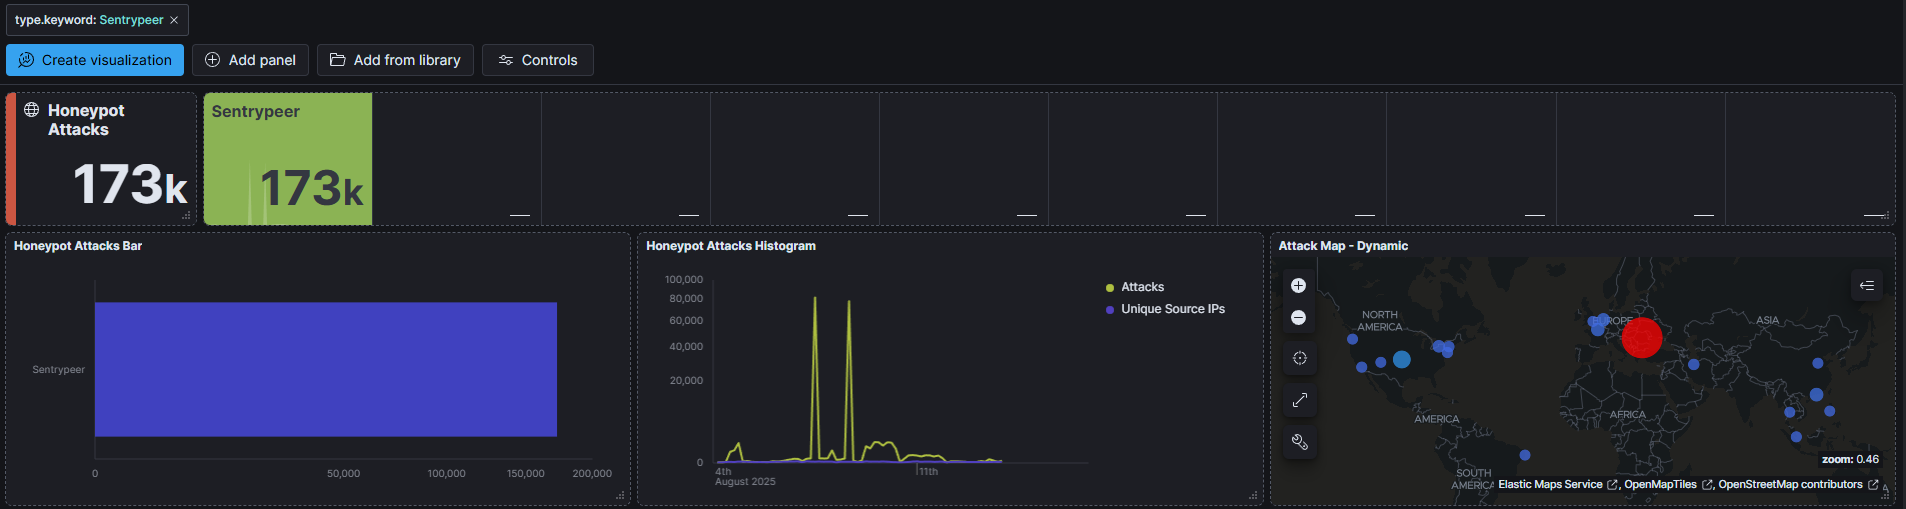This screenshot has width=1906, height=509.
Task: Click the green Attacks legend color dot
Action: coord(1110,288)
